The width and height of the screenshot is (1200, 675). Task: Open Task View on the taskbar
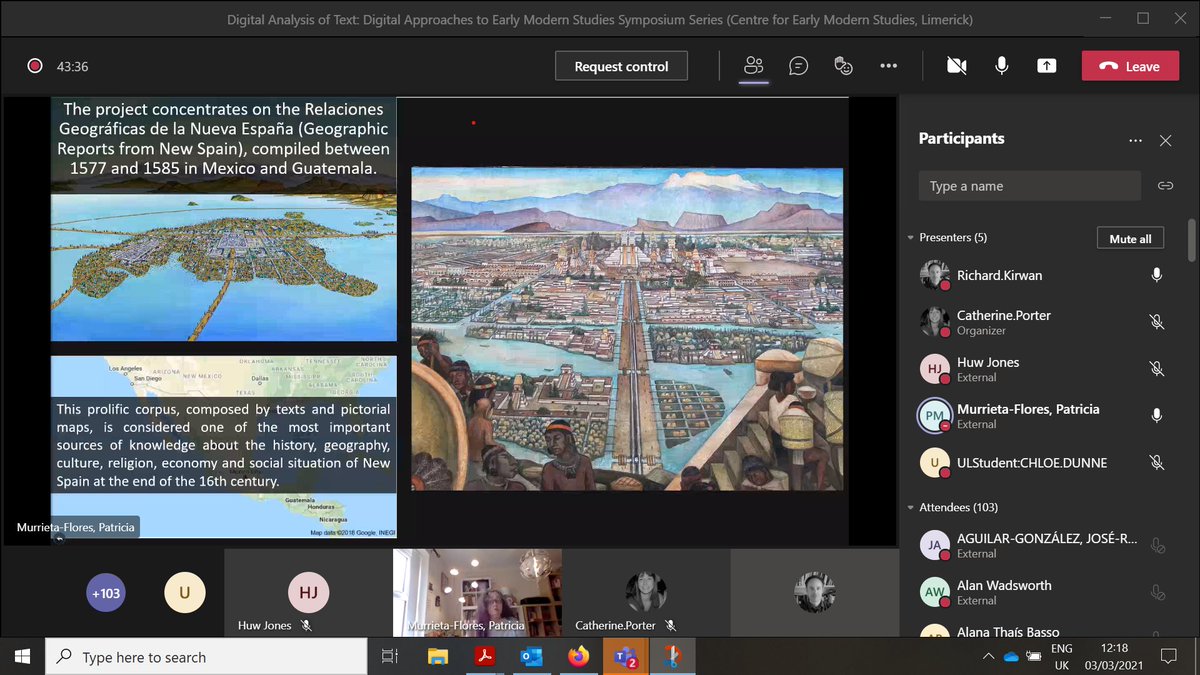[390, 657]
